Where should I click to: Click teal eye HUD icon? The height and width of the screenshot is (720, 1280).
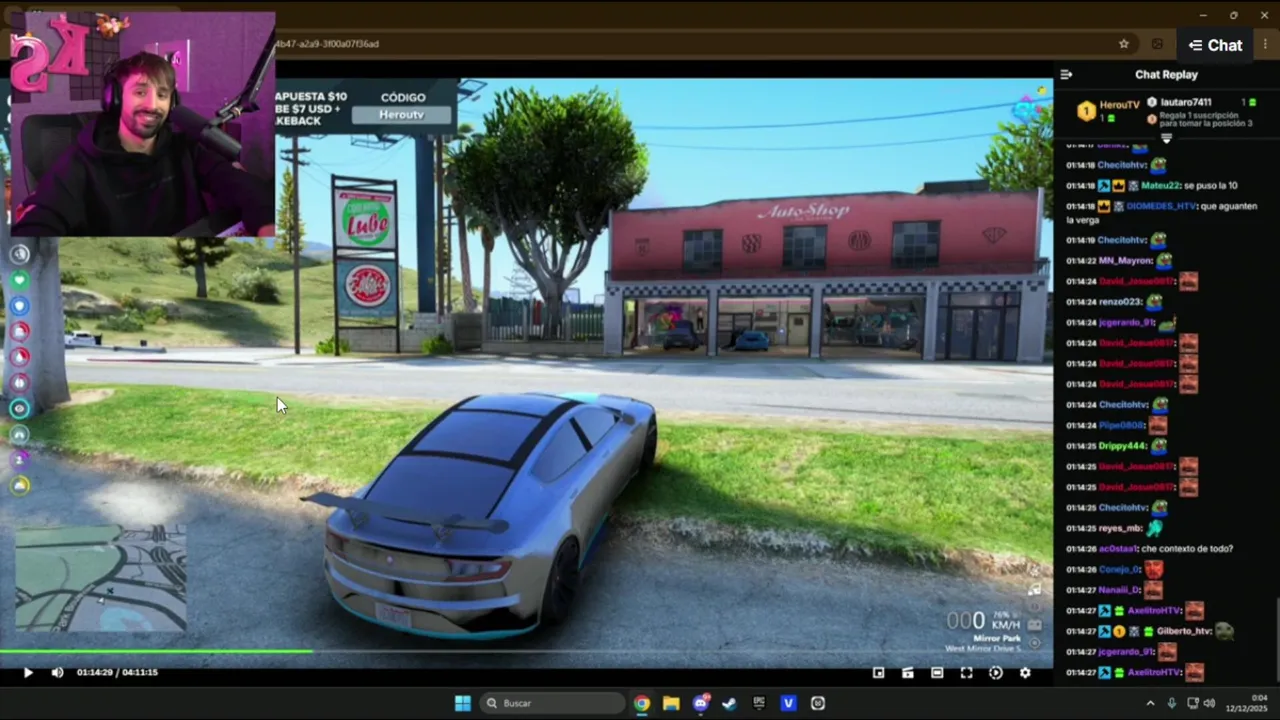tap(19, 408)
